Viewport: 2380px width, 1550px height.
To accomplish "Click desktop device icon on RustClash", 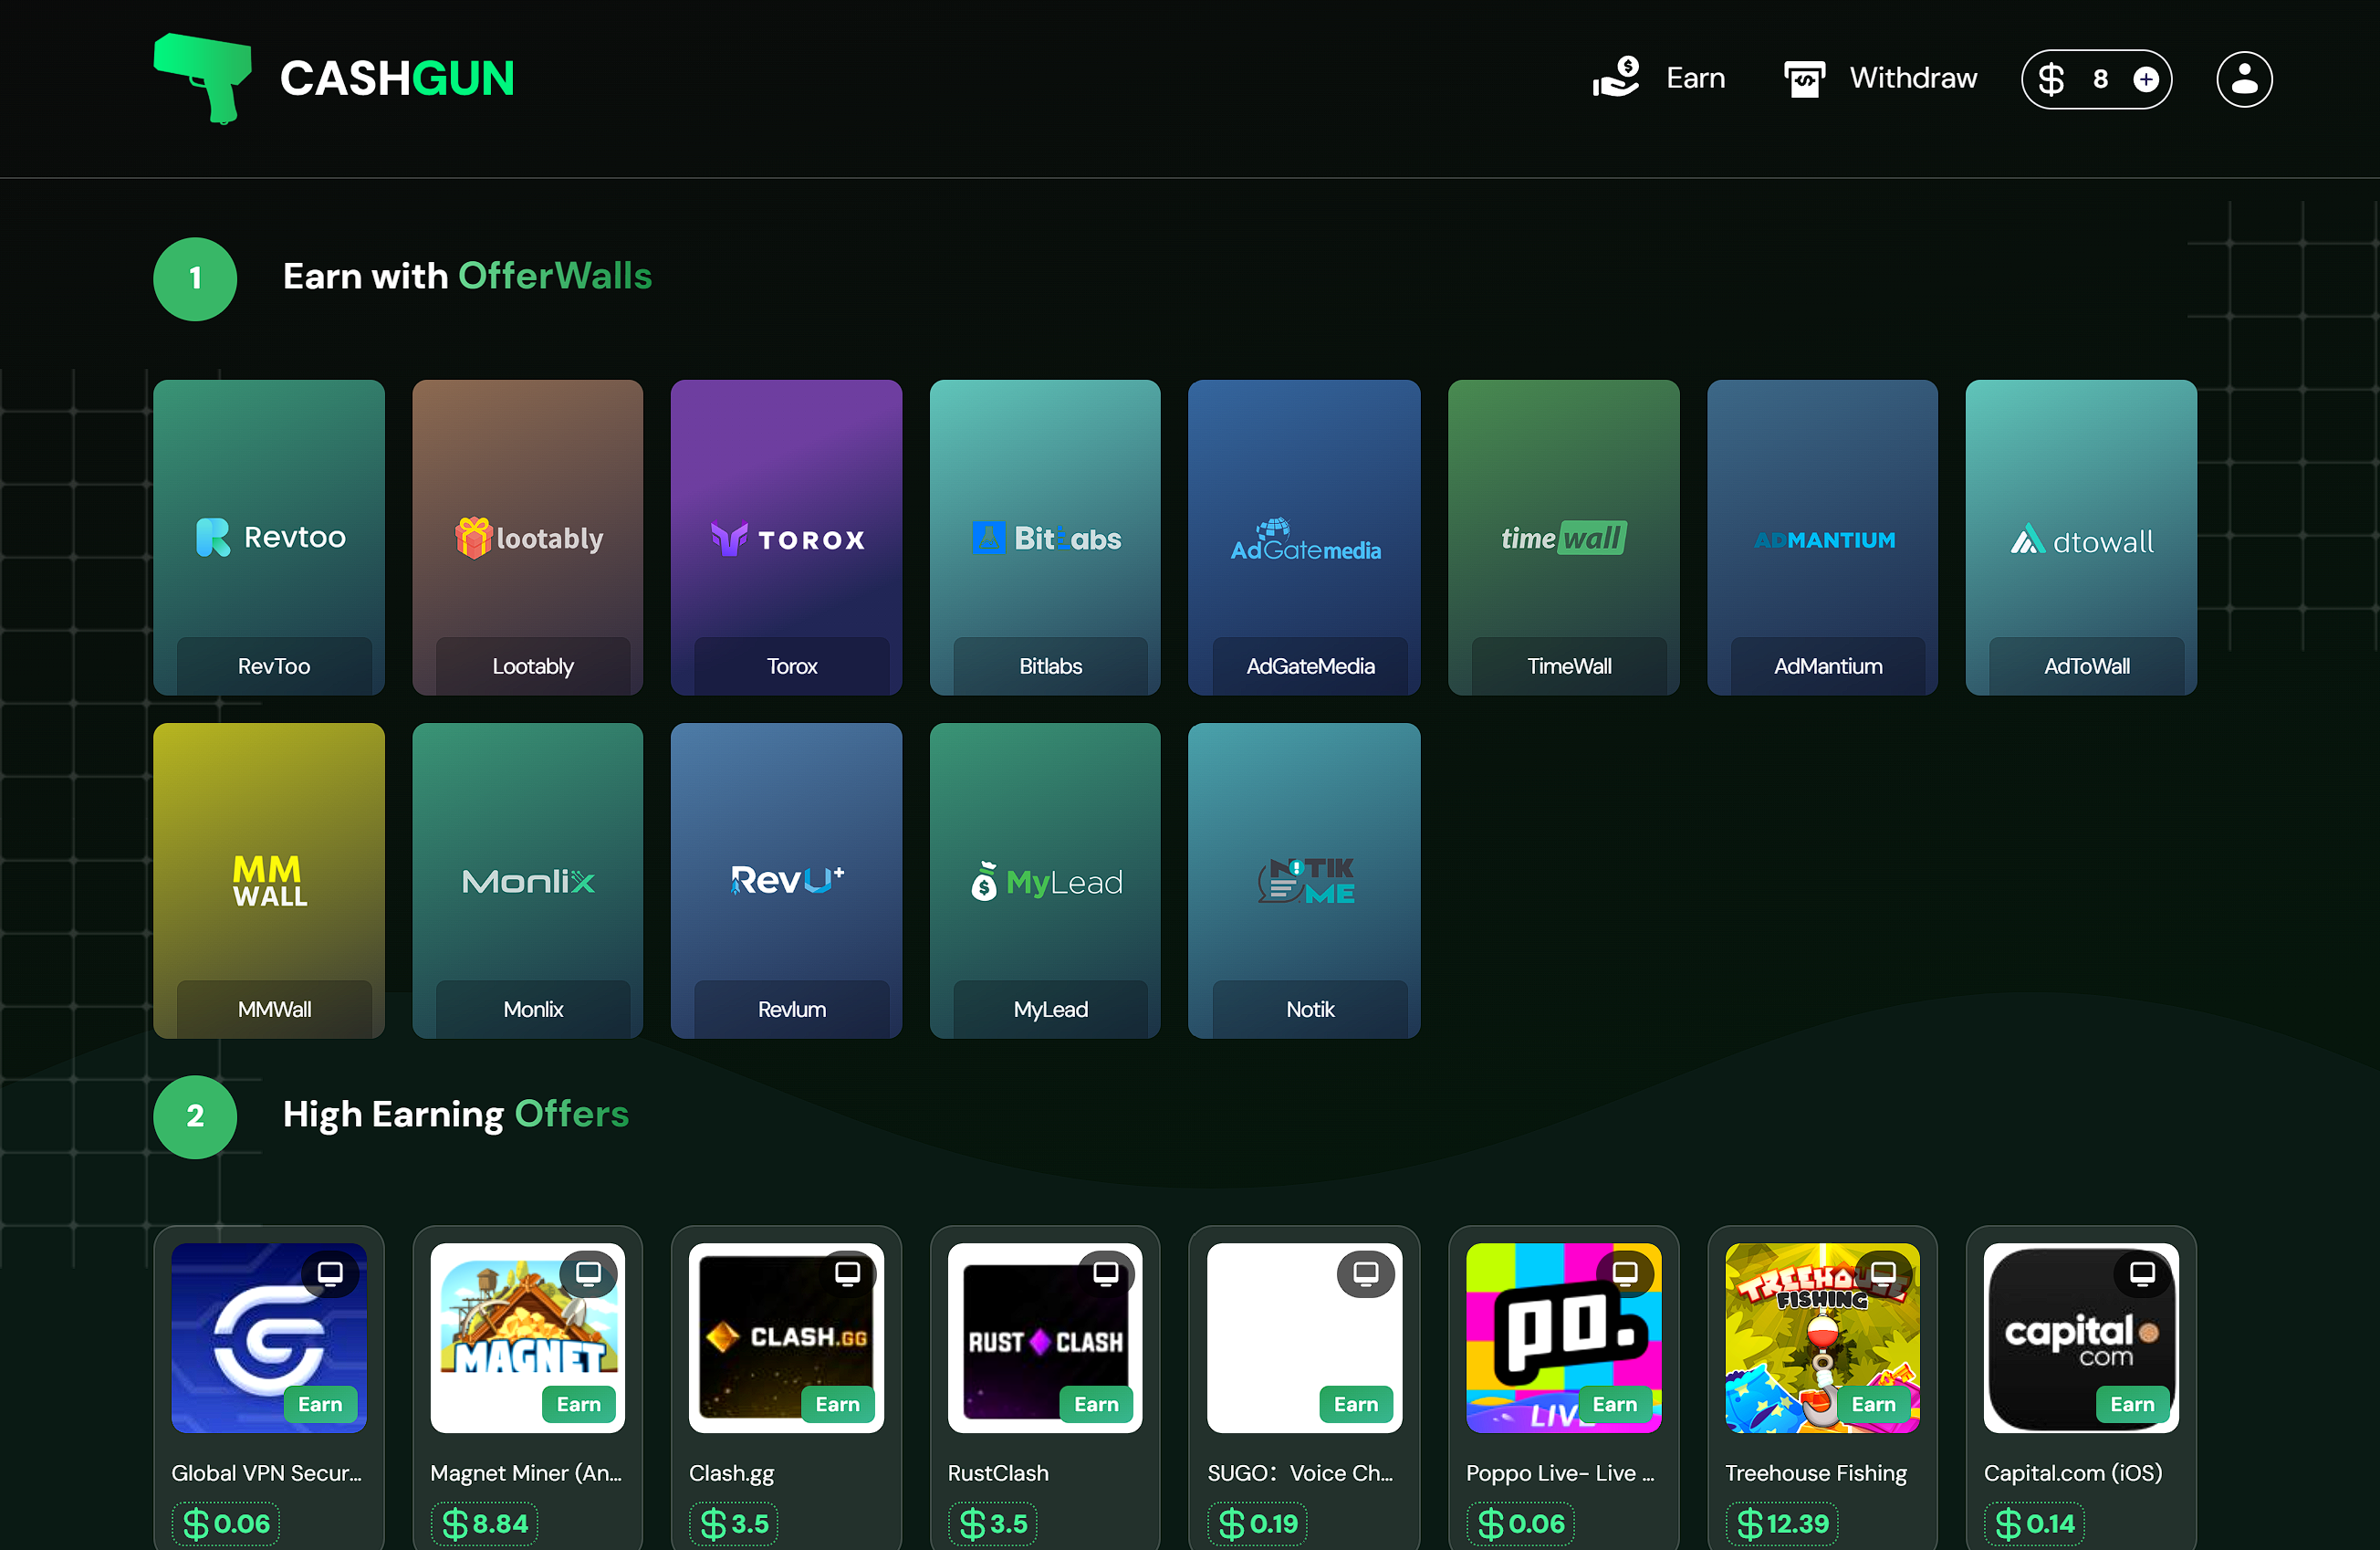I will (x=1106, y=1273).
